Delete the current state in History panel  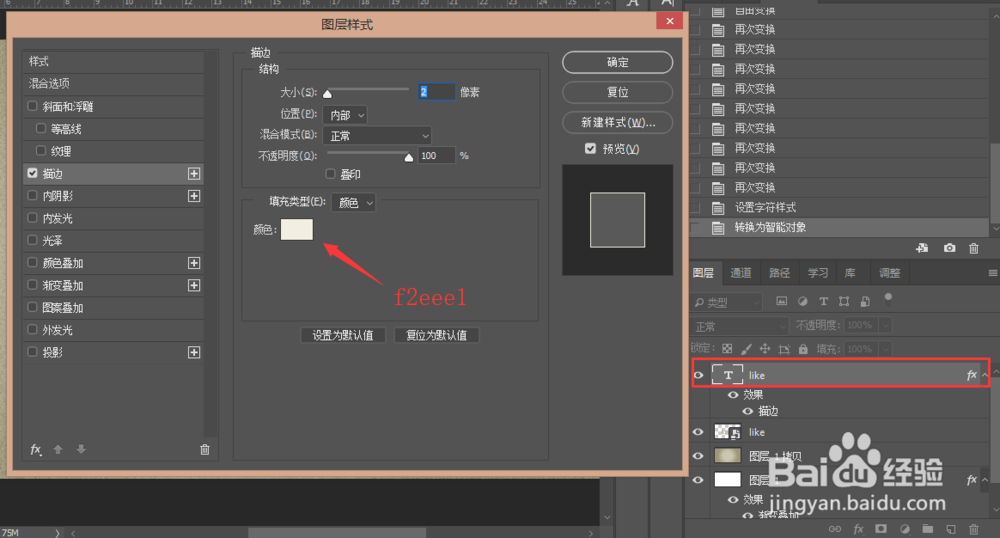(x=974, y=248)
